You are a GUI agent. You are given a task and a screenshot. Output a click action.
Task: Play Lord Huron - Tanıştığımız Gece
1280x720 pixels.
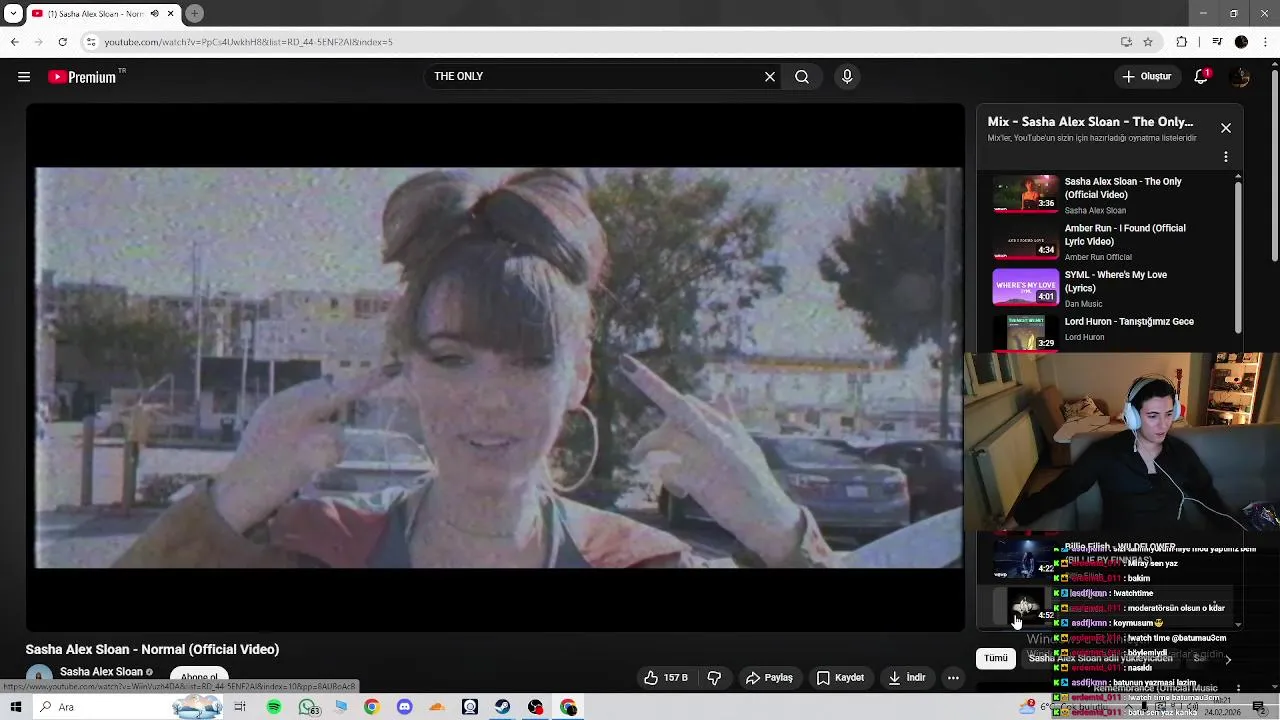(x=1107, y=331)
